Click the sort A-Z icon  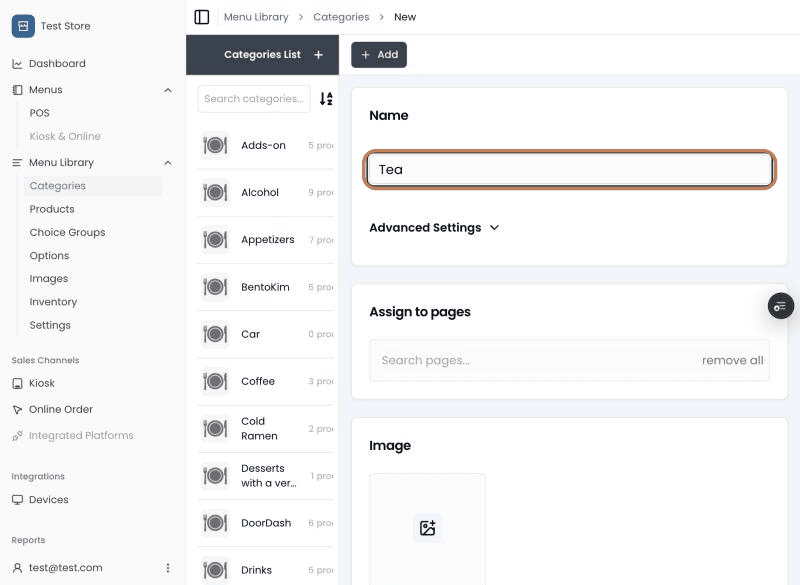point(326,98)
